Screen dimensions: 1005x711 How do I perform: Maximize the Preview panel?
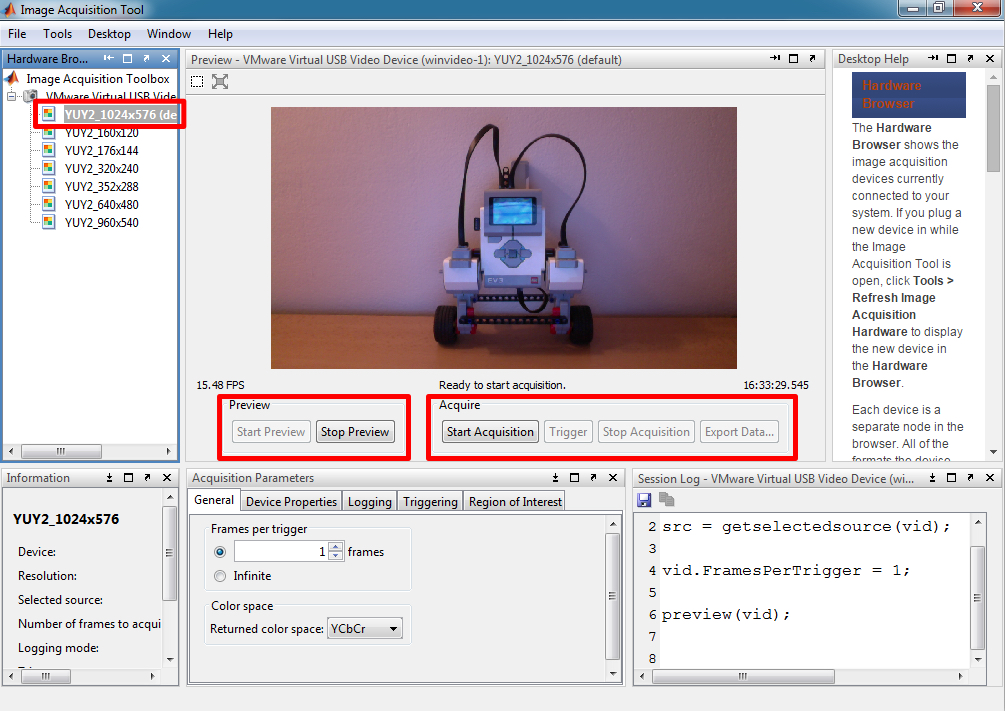click(x=793, y=58)
